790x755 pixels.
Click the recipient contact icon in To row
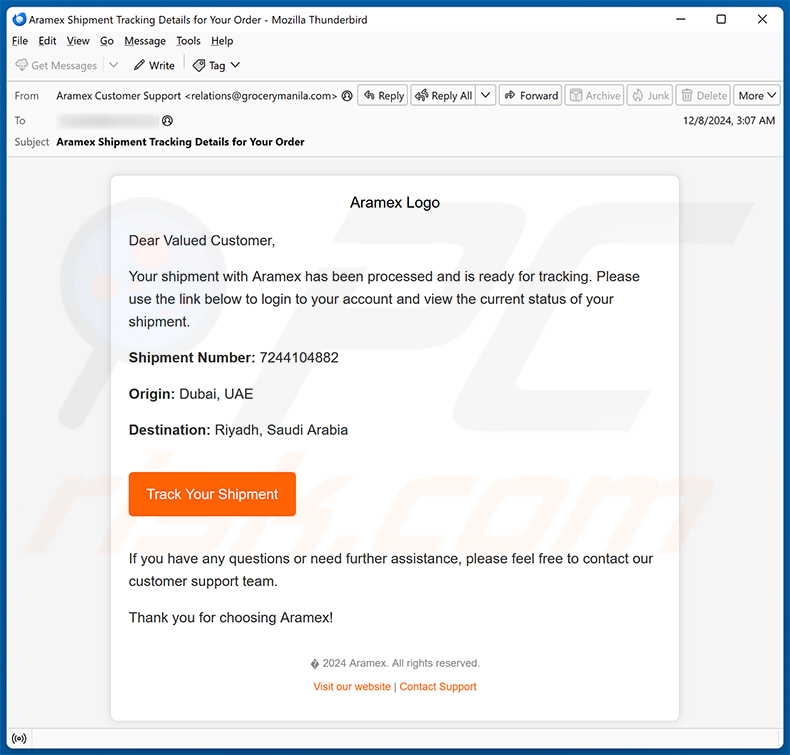pyautogui.click(x=167, y=120)
